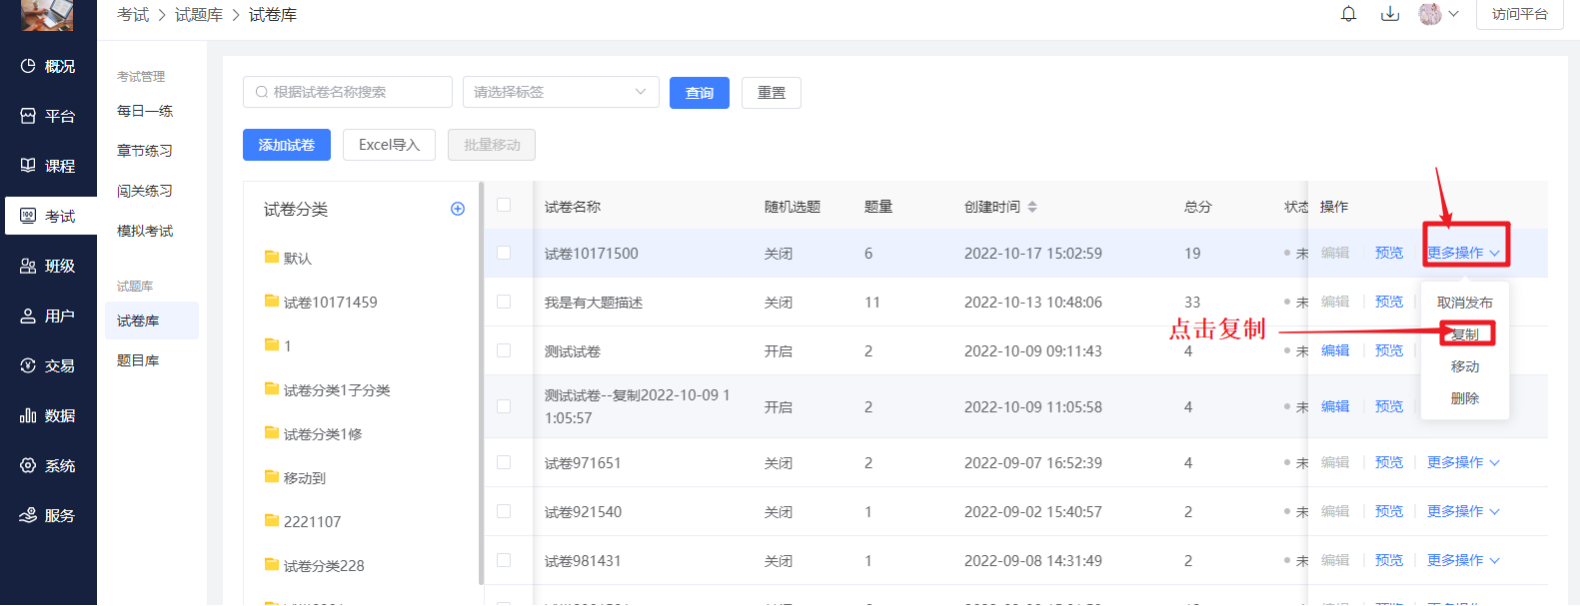Image resolution: width=1580 pixels, height=606 pixels.
Task: Check the box for 我是有大题描述
Action: (x=504, y=301)
